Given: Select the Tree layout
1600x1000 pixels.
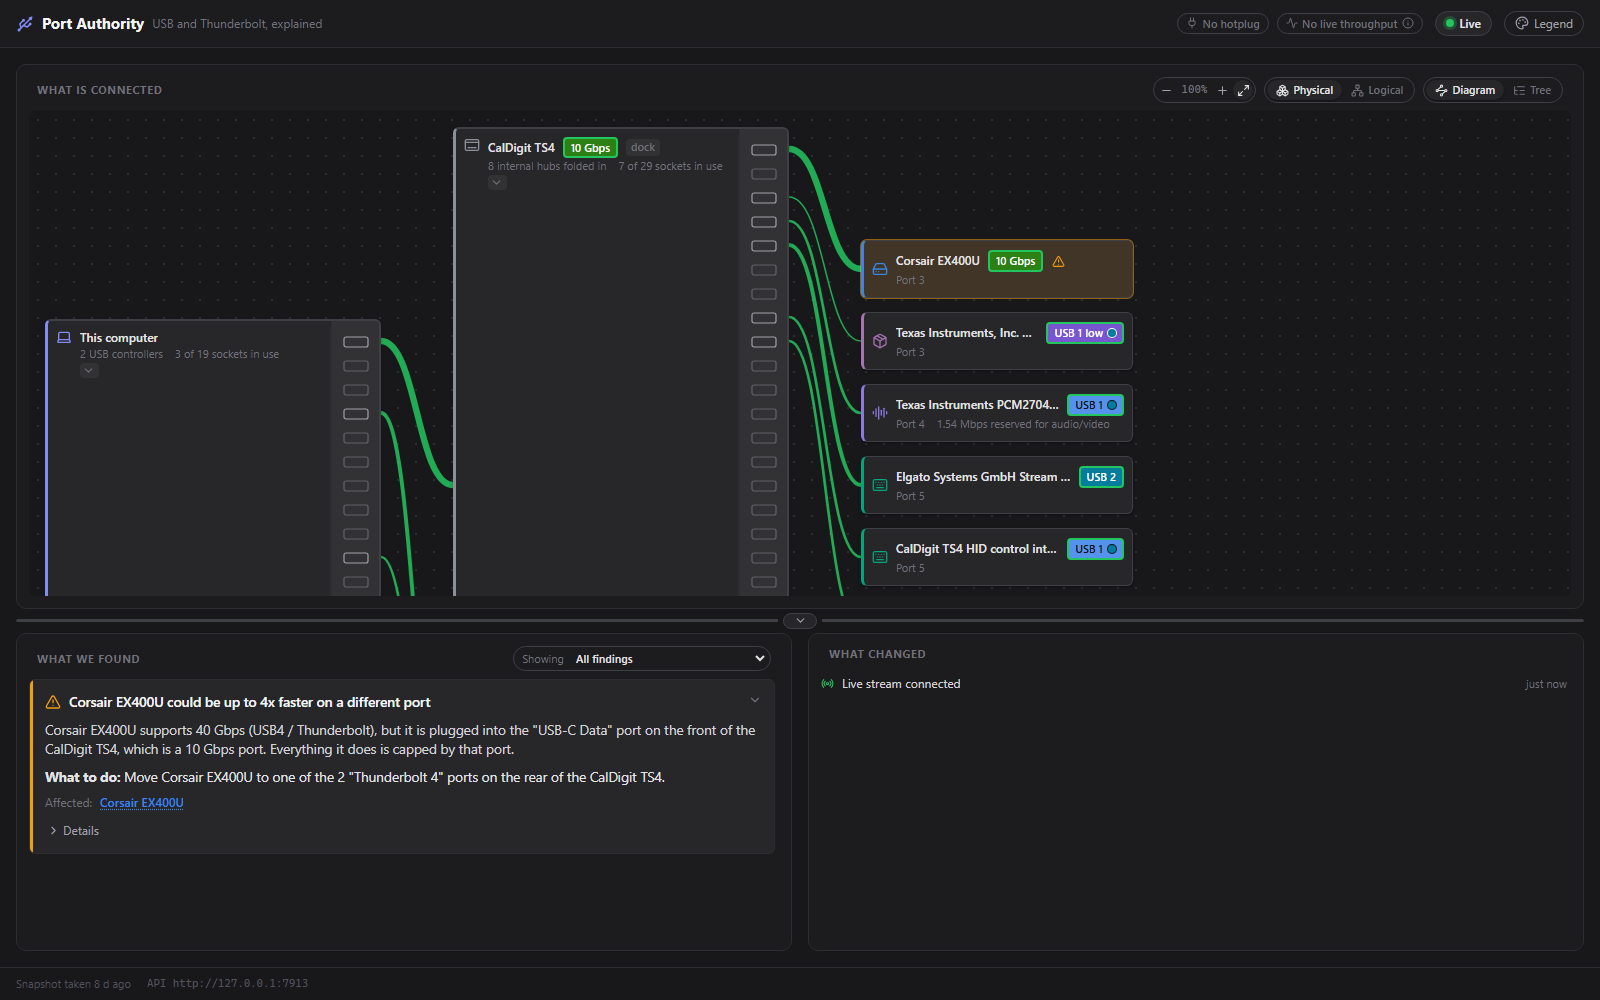Looking at the screenshot, I should point(1532,90).
